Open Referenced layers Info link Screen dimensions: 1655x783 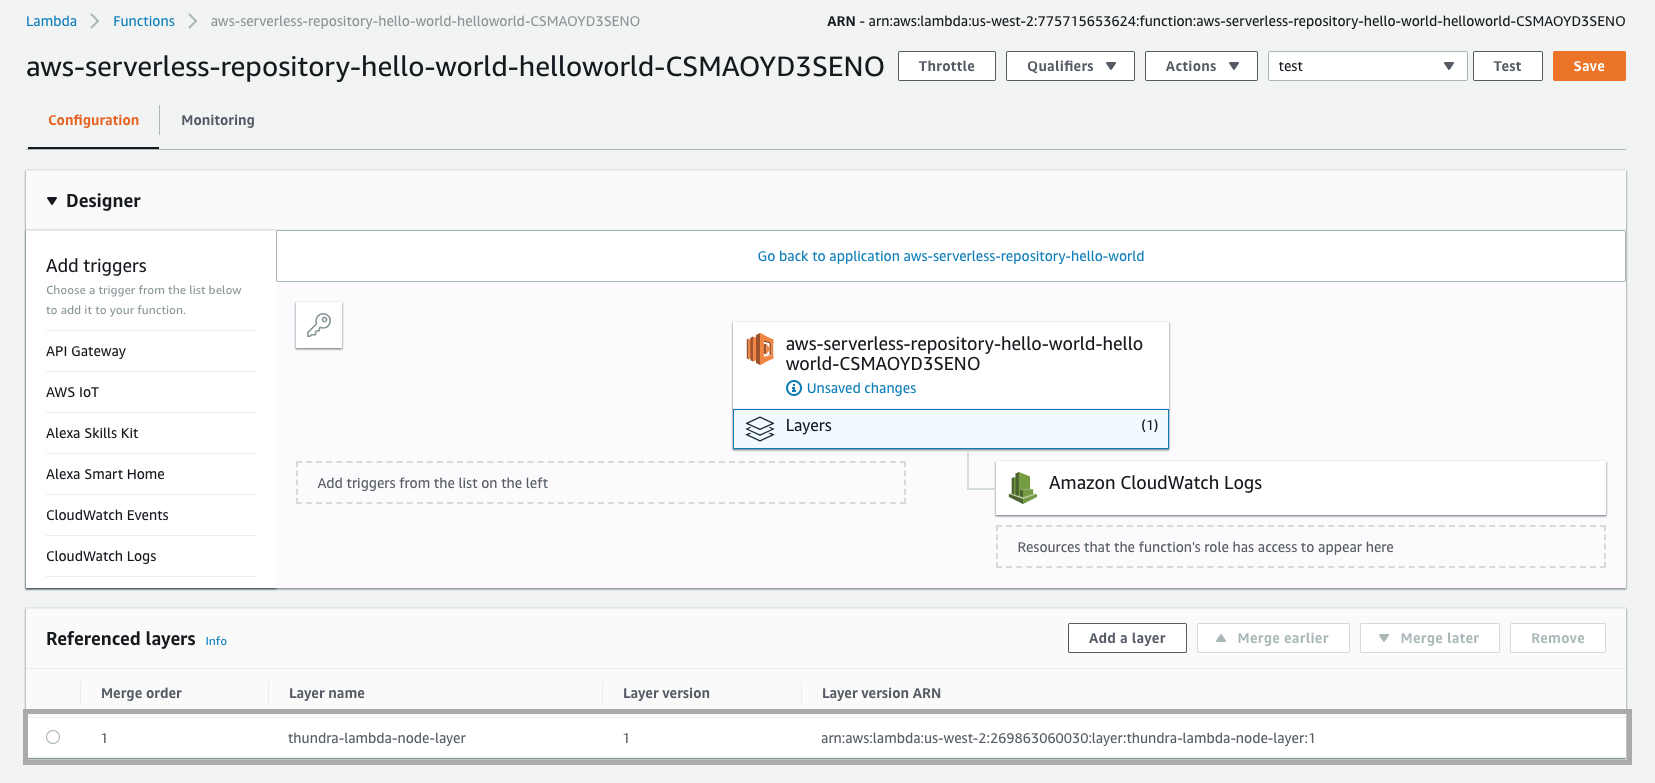point(216,641)
